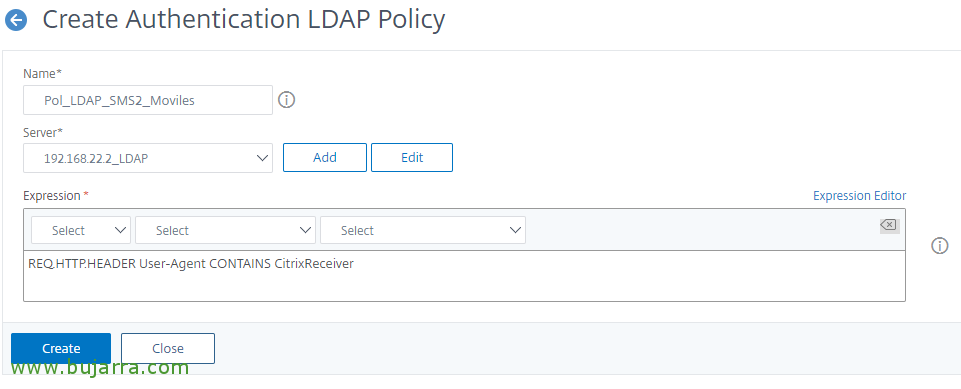Expand the middle expression Select dropdown
Image resolution: width=961 pixels, height=389 pixels.
[x=226, y=230]
